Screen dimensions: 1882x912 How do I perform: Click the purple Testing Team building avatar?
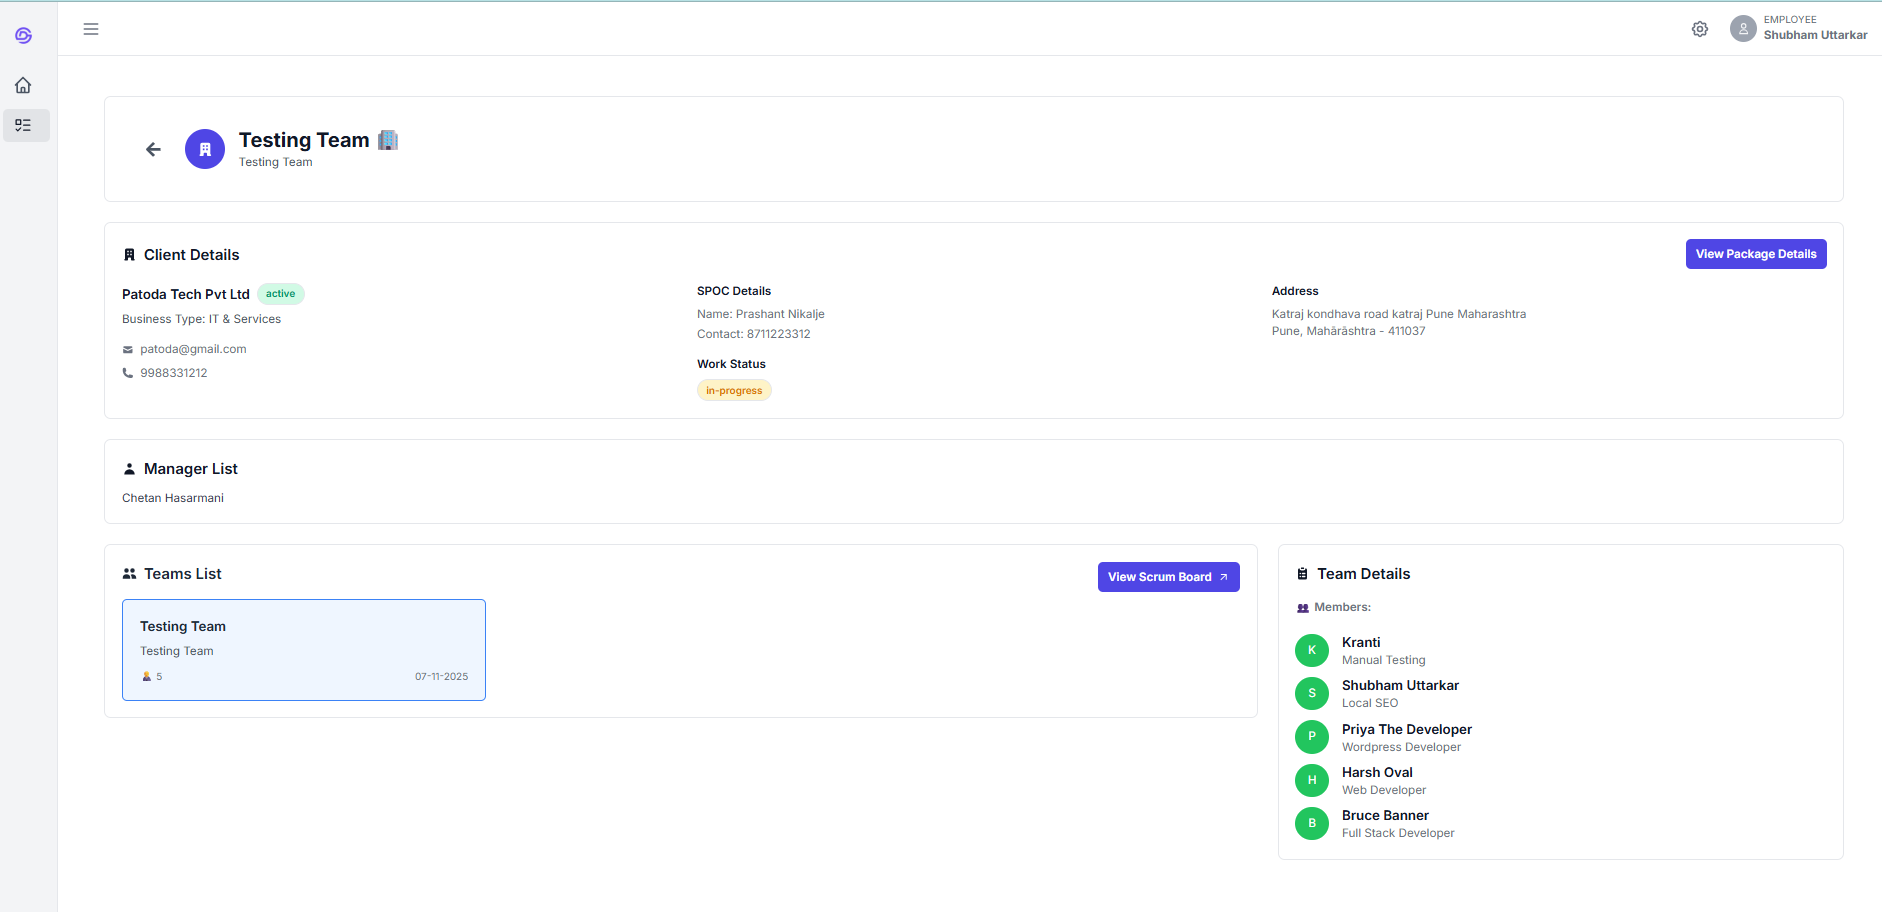(205, 150)
